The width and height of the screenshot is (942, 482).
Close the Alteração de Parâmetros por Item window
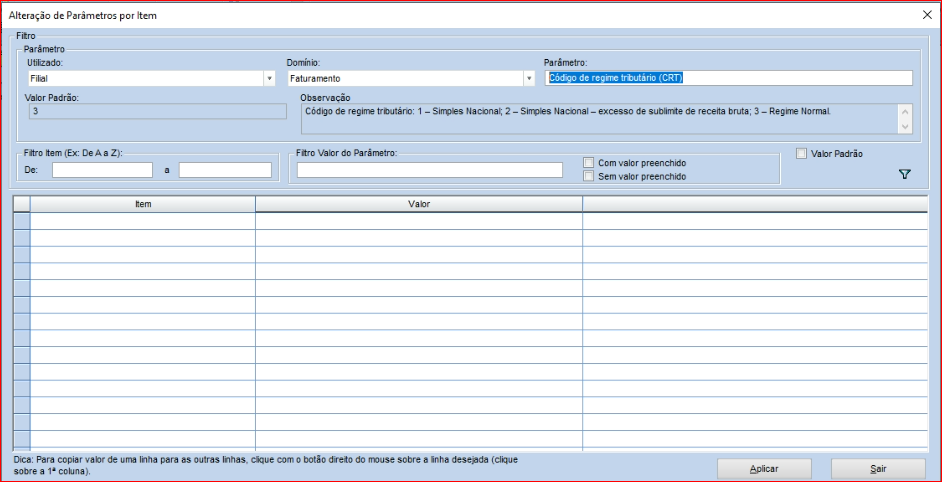pos(925,15)
